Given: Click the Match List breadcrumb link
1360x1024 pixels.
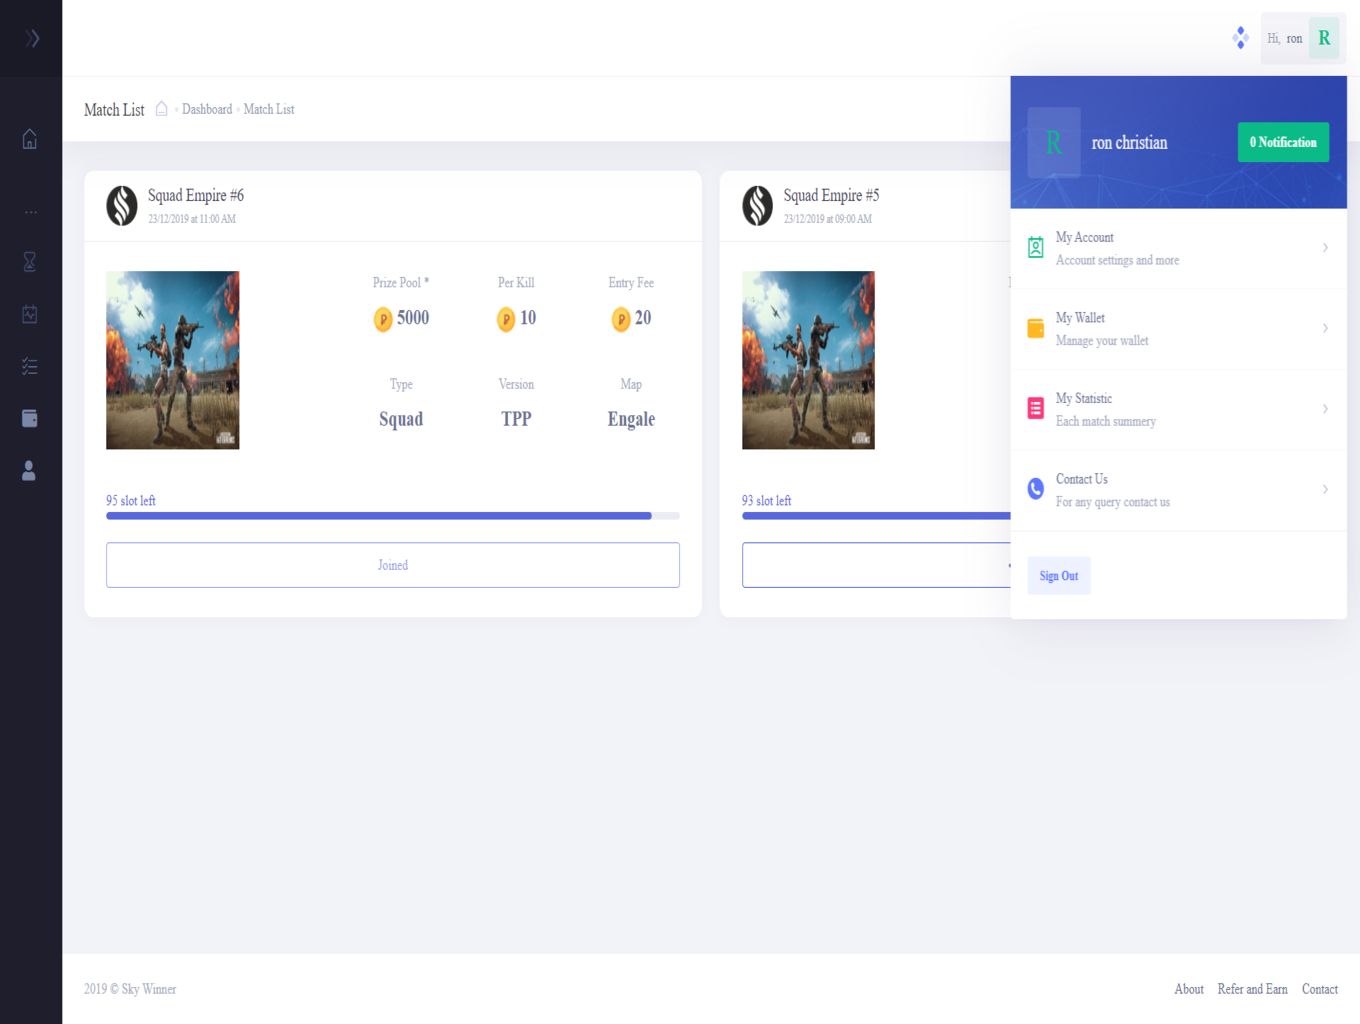Looking at the screenshot, I should (269, 109).
